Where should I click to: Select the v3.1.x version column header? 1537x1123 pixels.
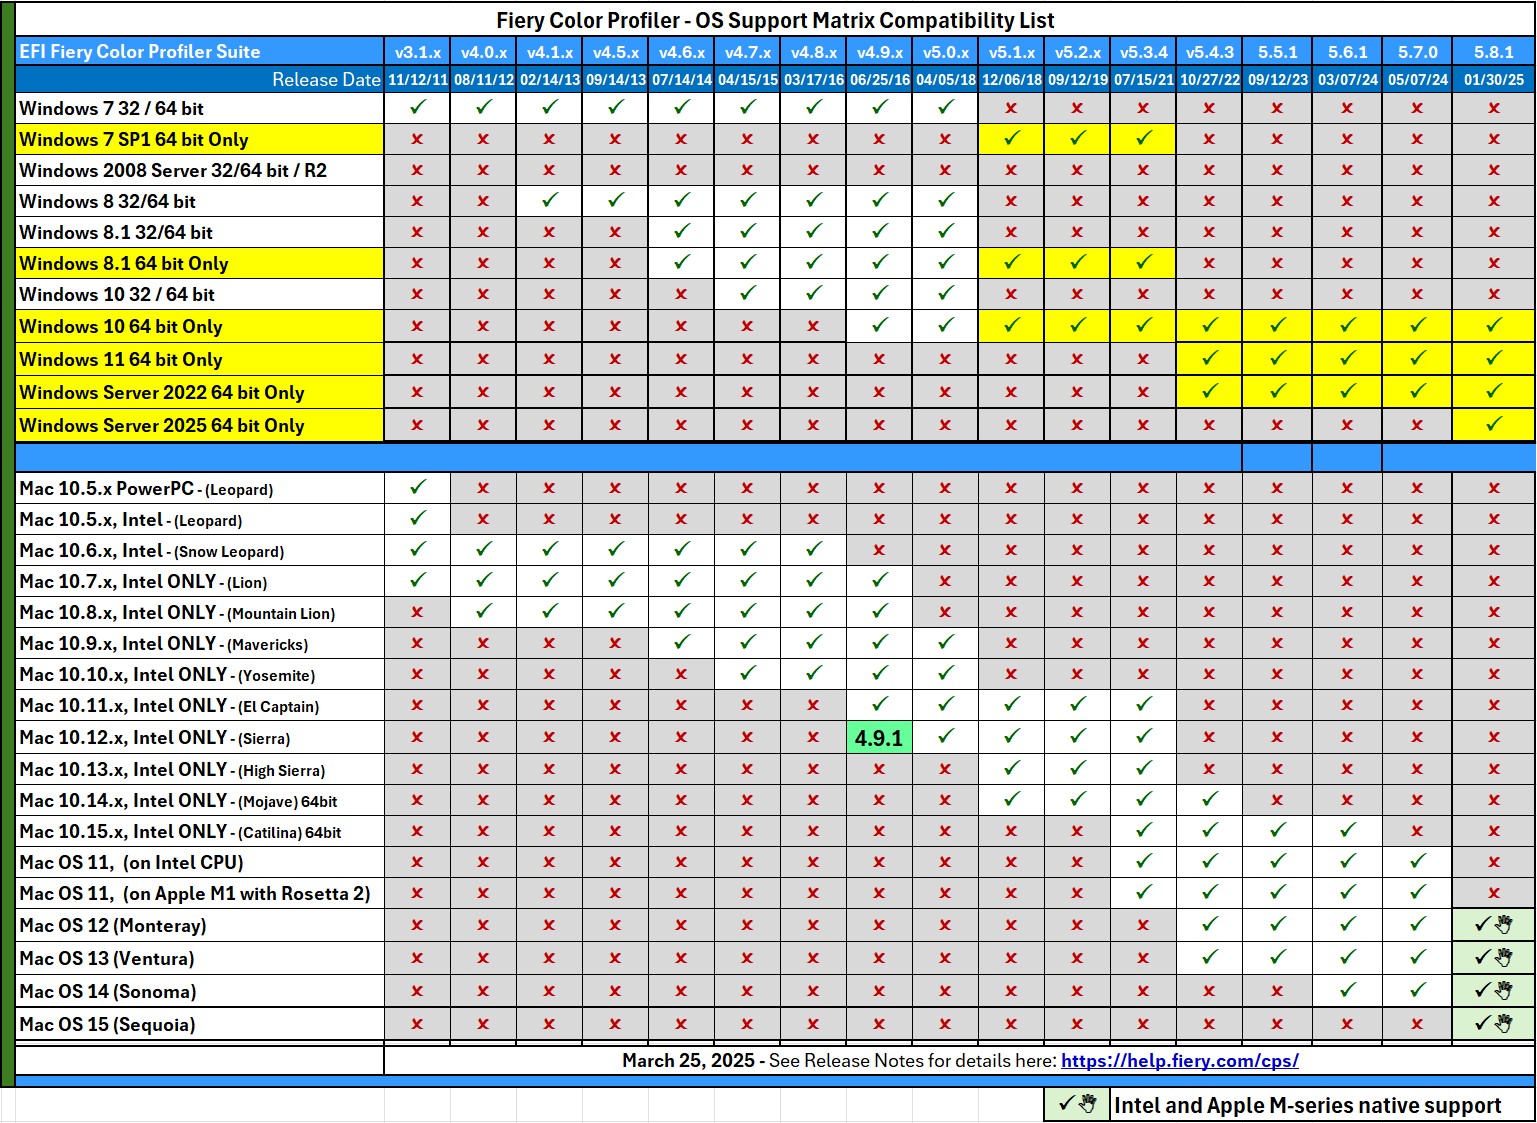tap(417, 52)
